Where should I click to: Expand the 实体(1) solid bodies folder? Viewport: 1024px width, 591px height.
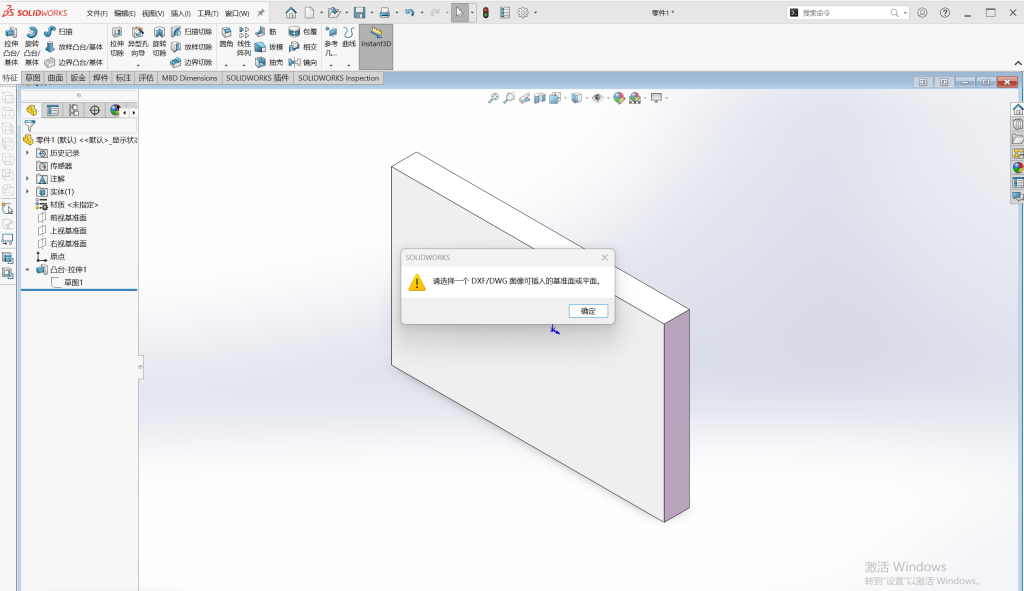point(27,191)
